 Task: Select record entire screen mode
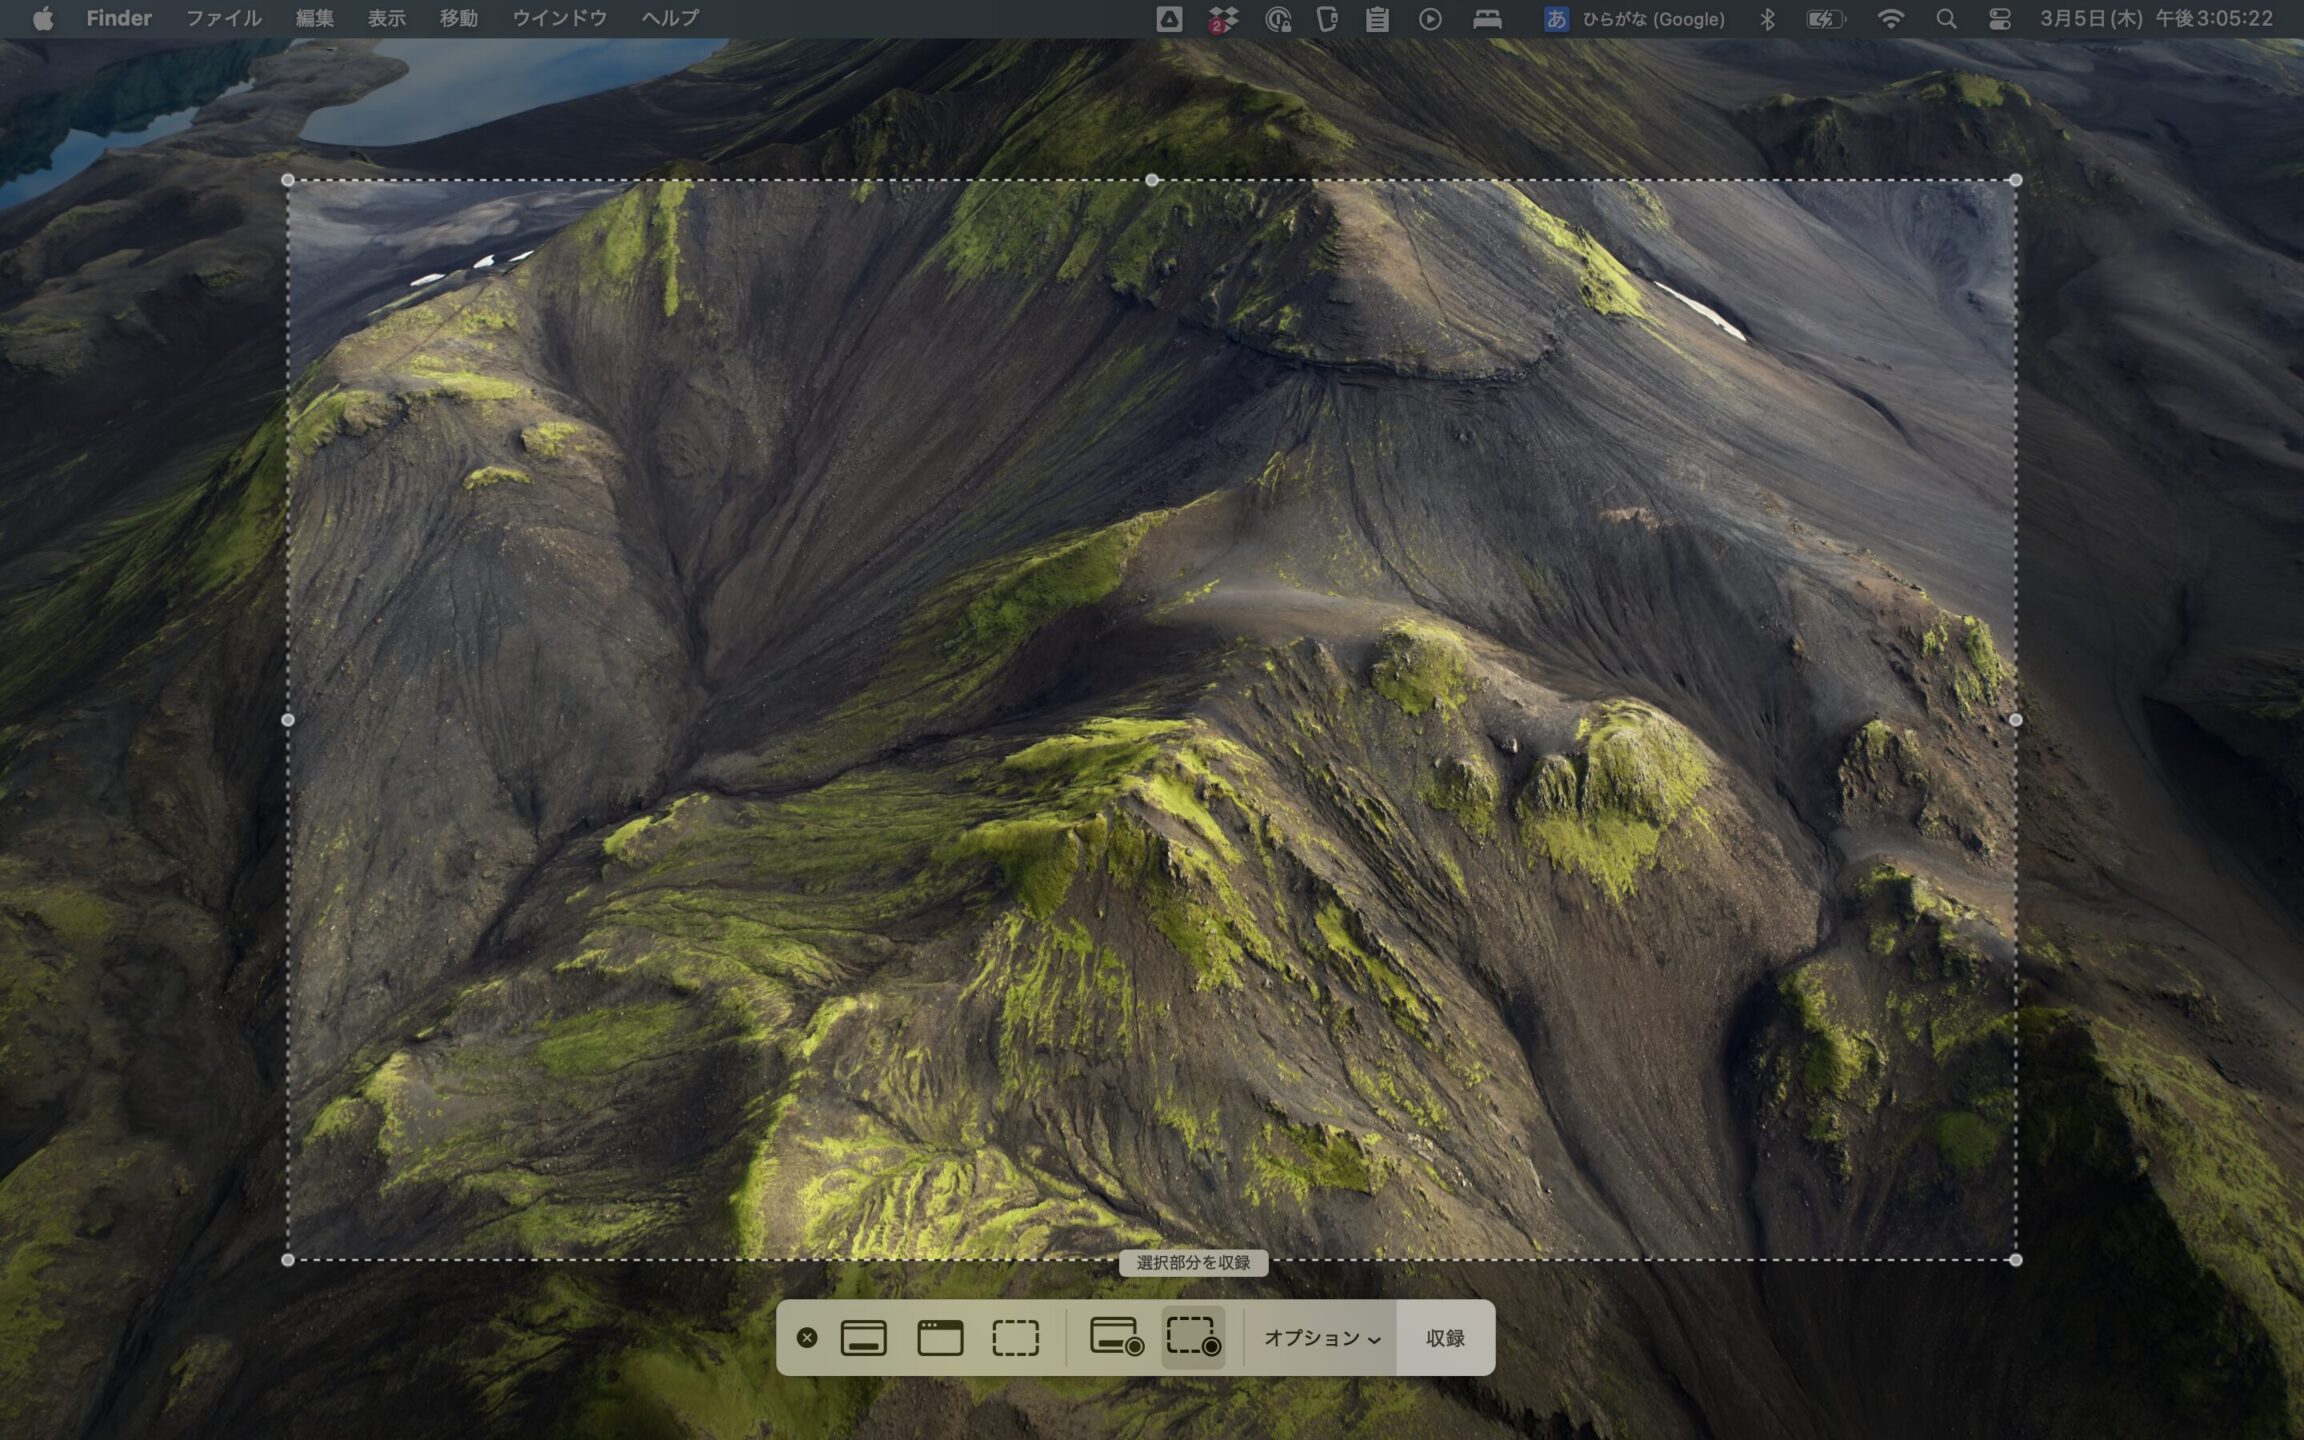click(1116, 1337)
